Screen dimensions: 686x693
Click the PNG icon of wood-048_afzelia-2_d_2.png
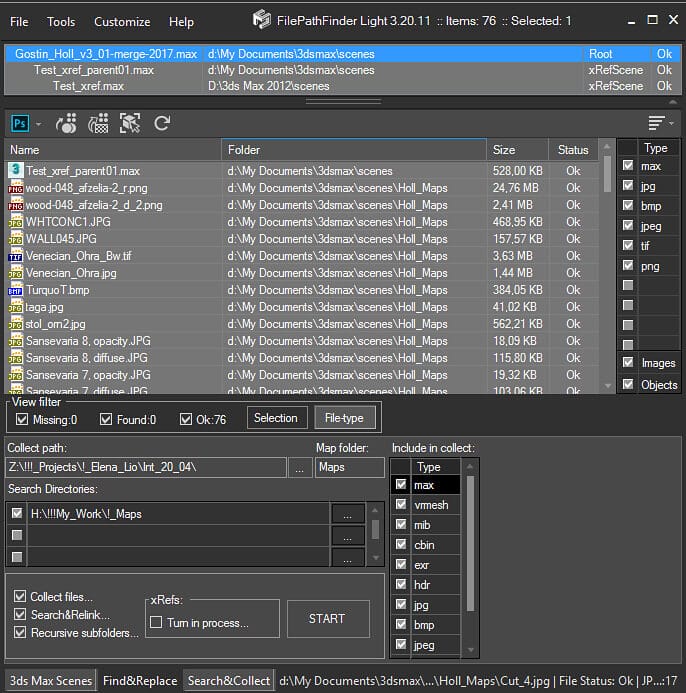coord(15,205)
